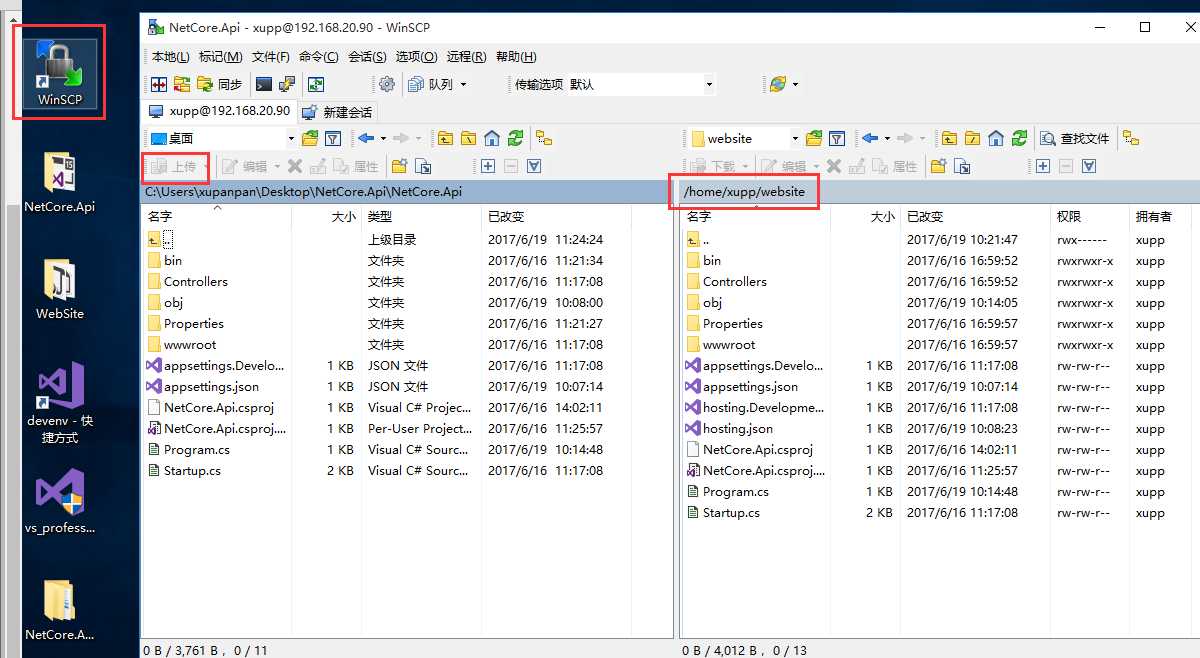Open the 帮助(H) menu
1200x658 pixels.
(x=516, y=57)
